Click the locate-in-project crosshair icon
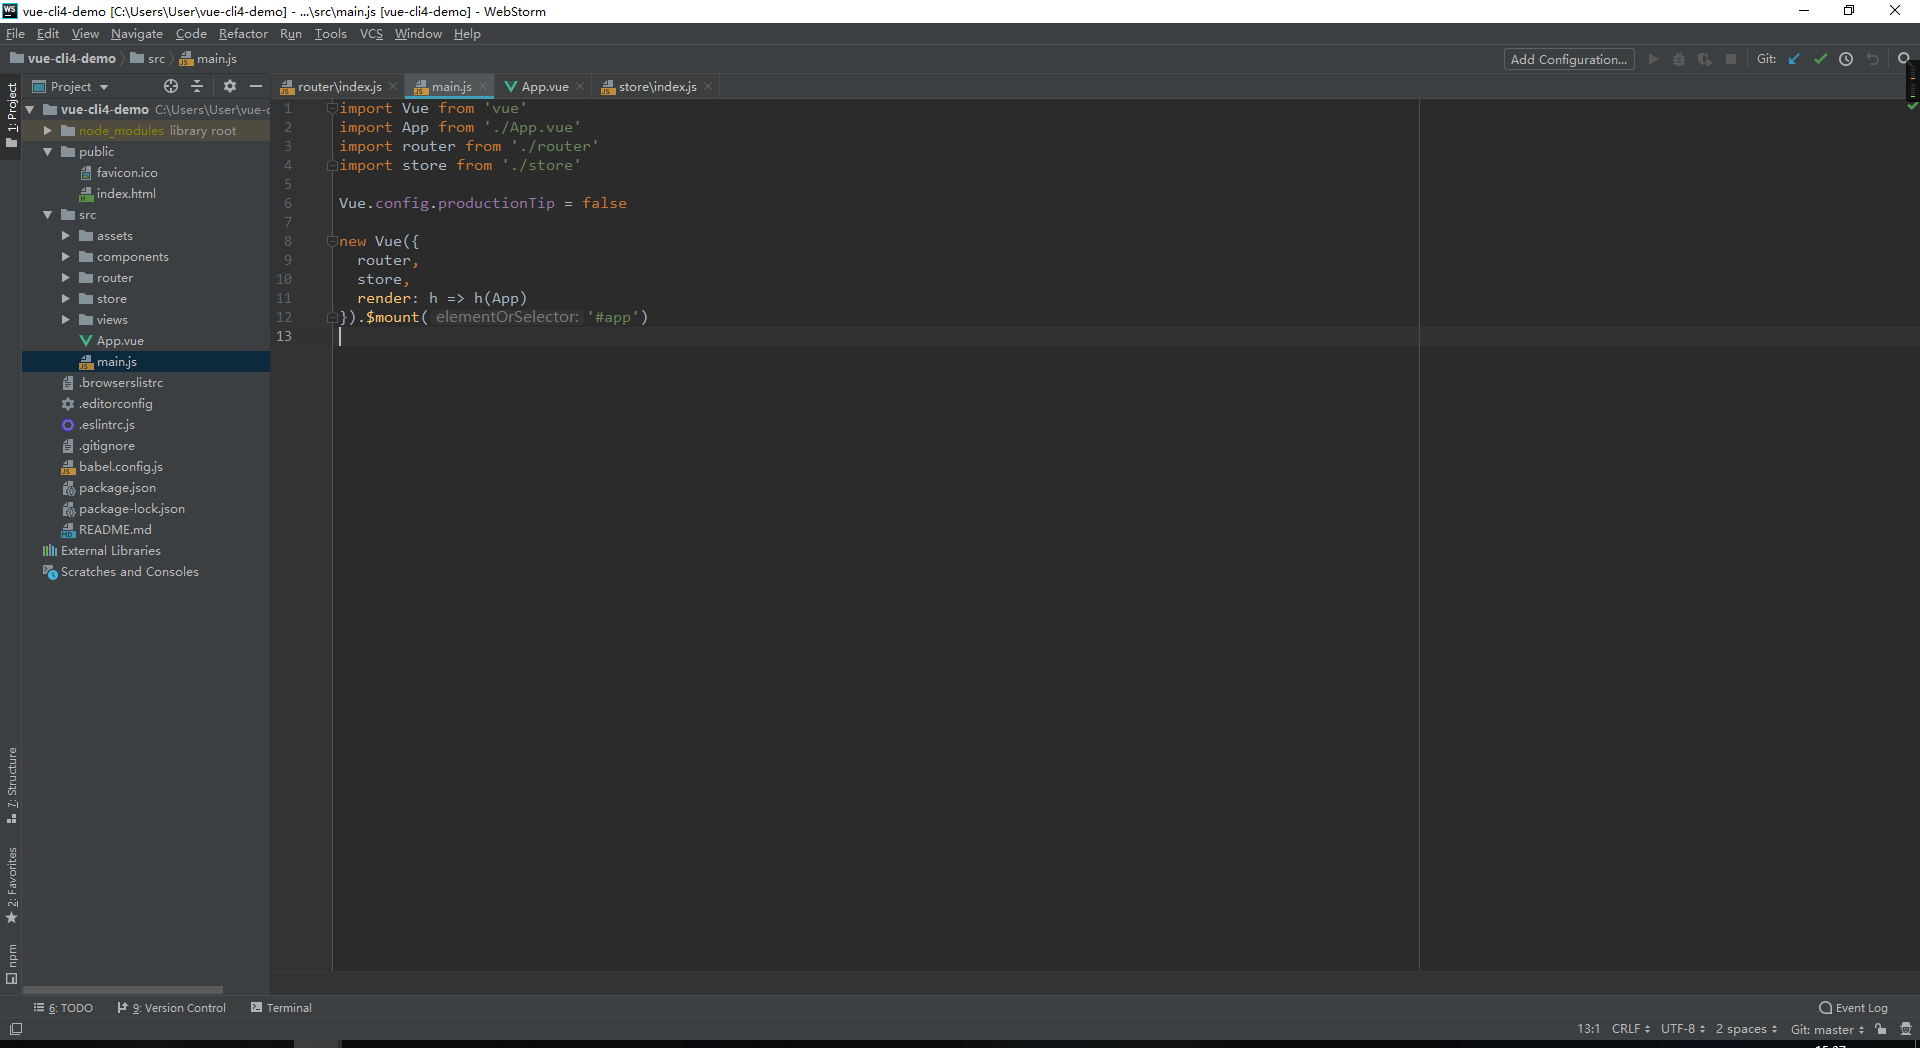This screenshot has width=1920, height=1048. pyautogui.click(x=171, y=87)
